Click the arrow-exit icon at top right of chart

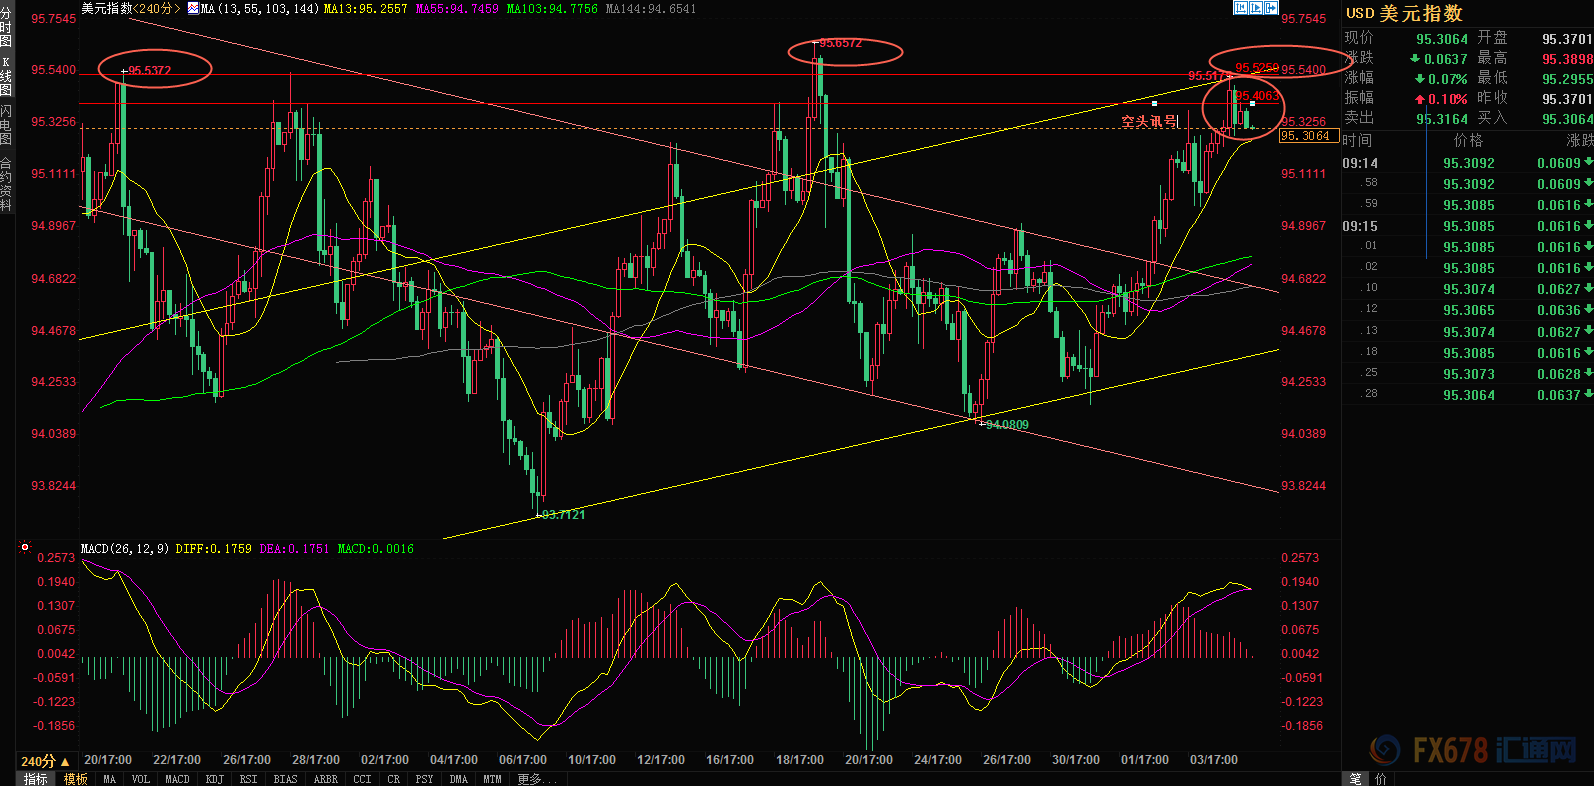pos(1272,8)
